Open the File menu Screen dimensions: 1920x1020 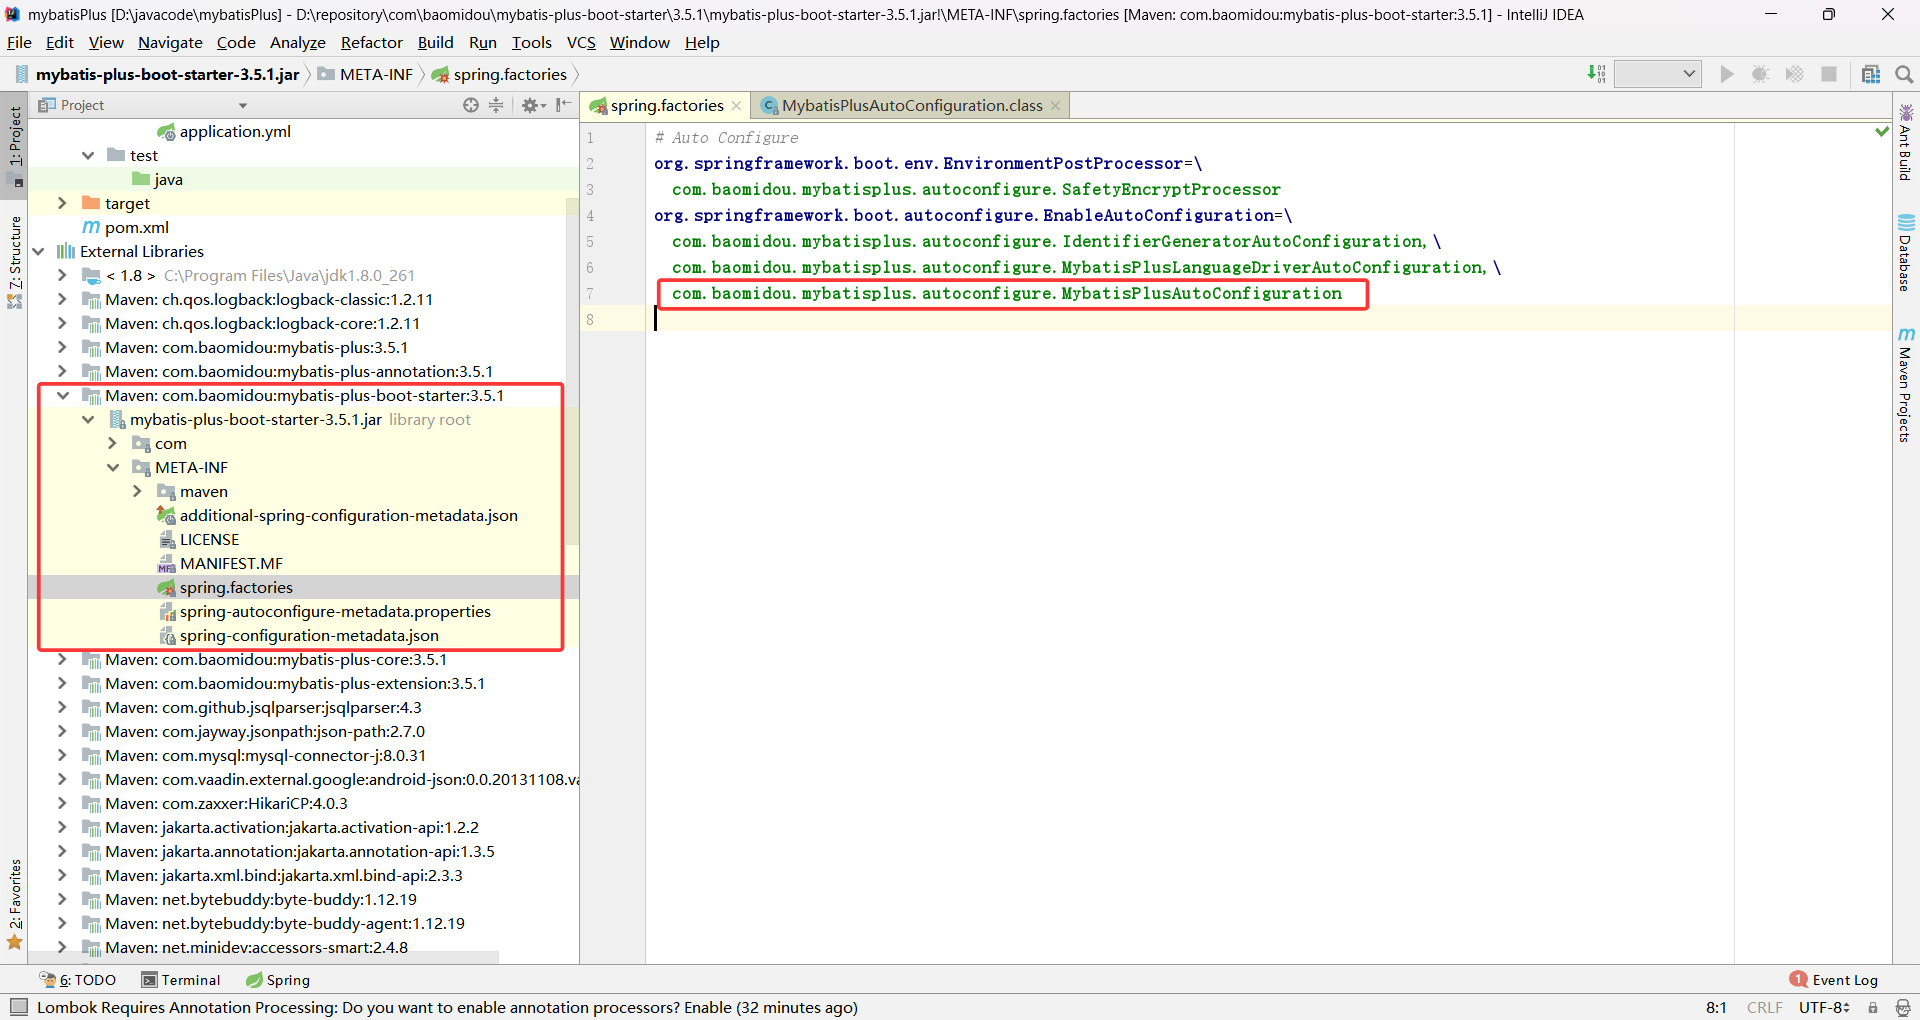coord(19,42)
